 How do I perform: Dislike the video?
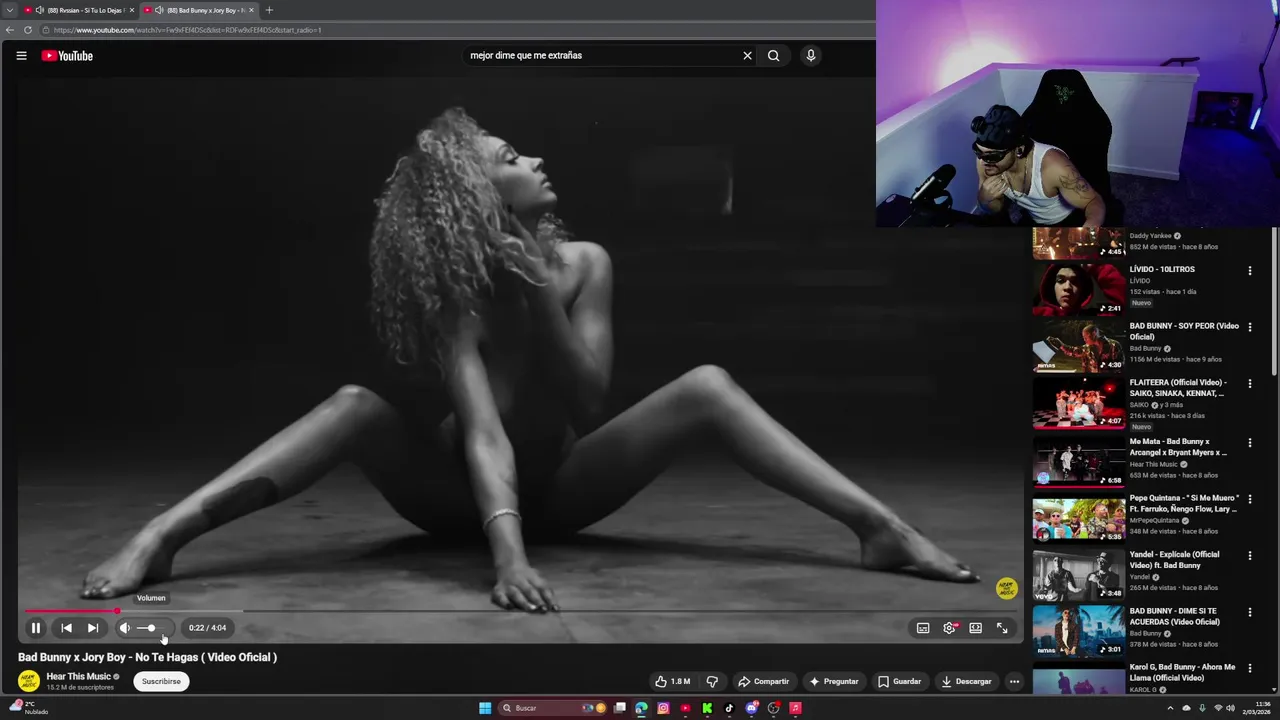(x=712, y=681)
